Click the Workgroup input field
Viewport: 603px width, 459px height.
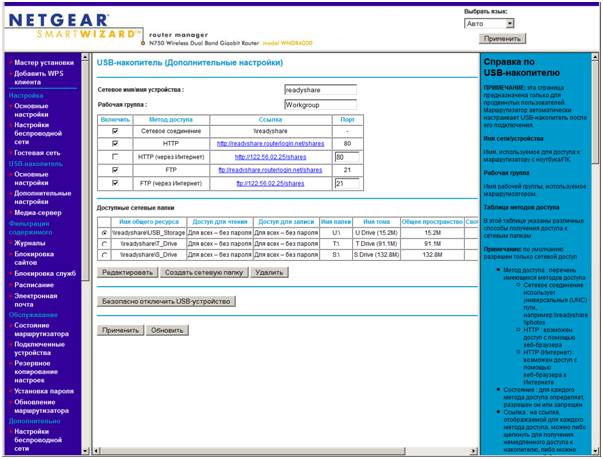320,105
